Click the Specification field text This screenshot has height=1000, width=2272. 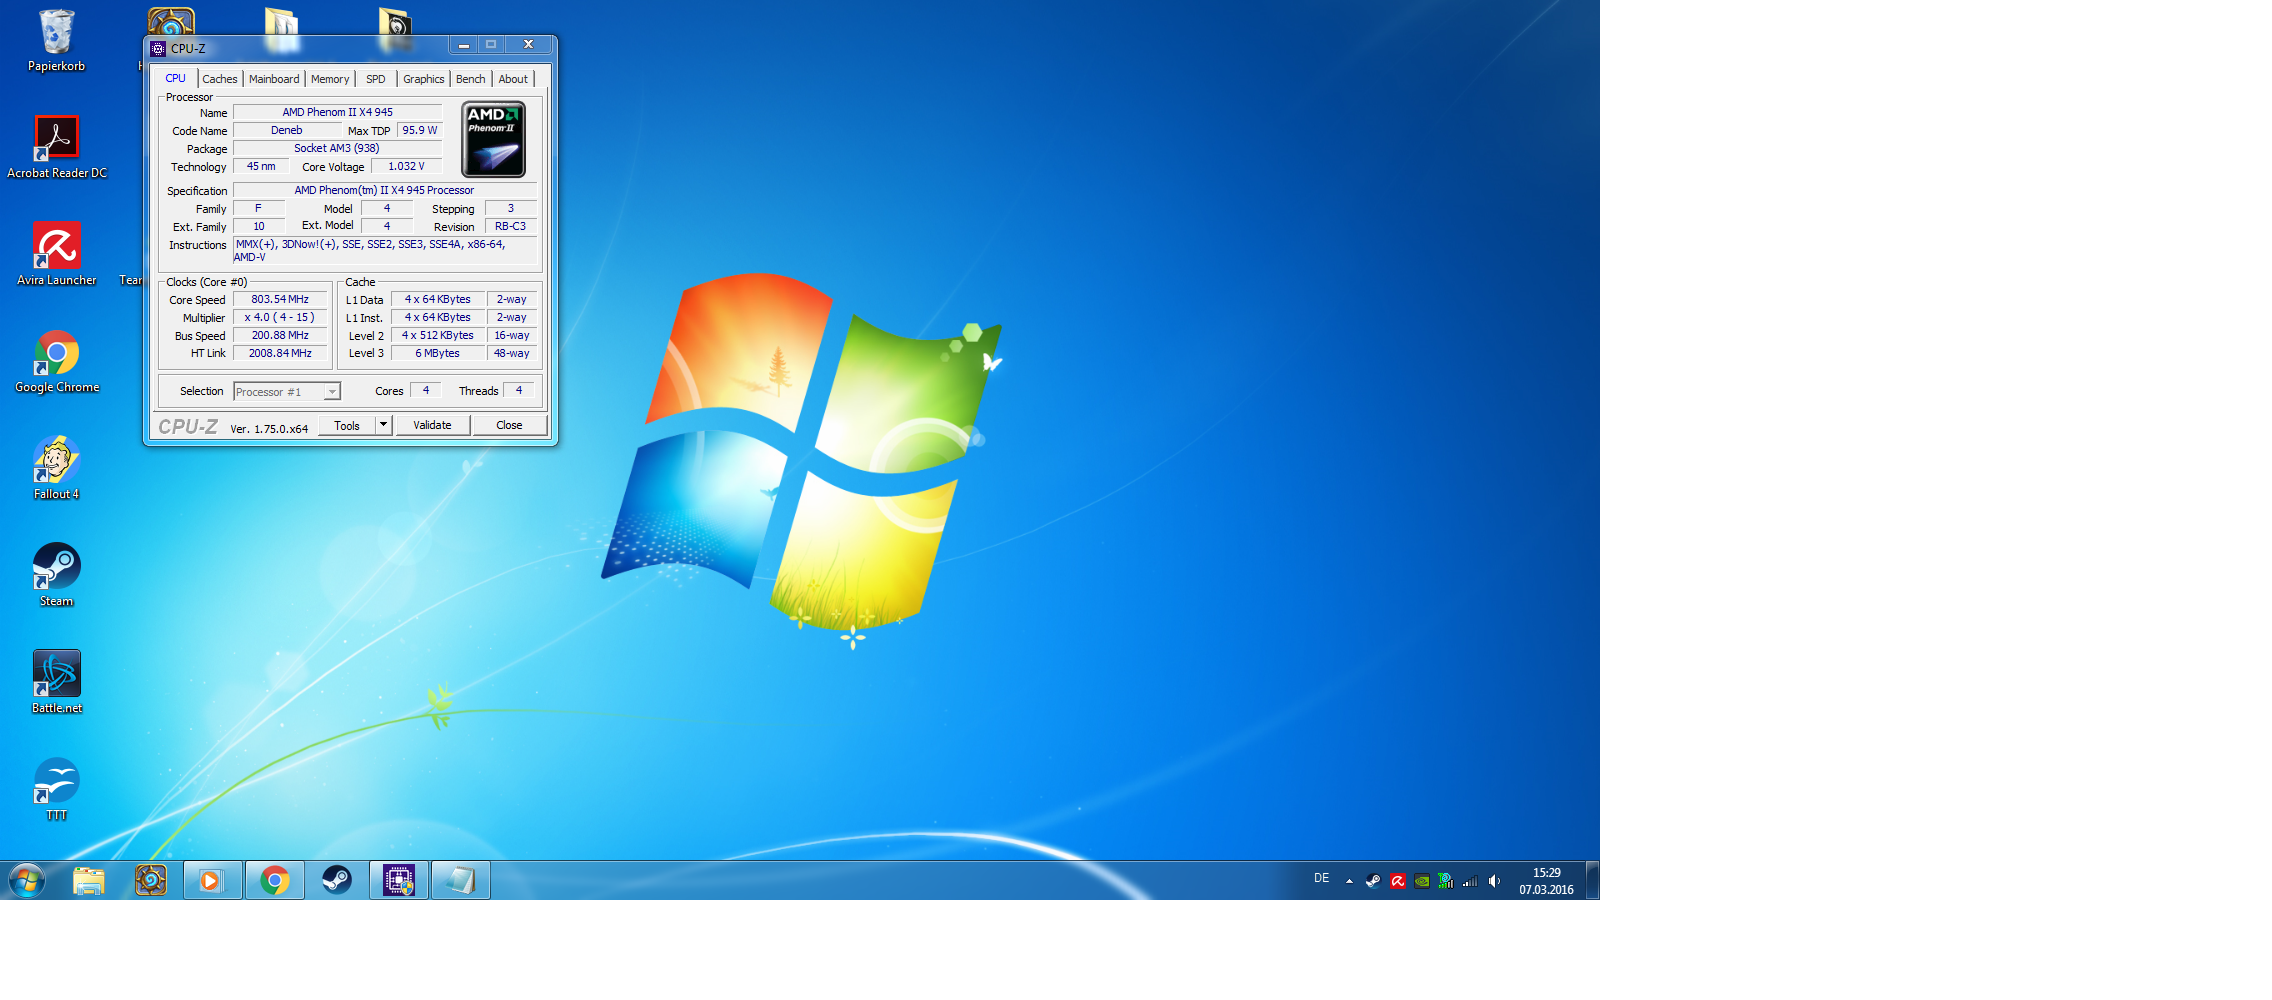click(x=384, y=190)
